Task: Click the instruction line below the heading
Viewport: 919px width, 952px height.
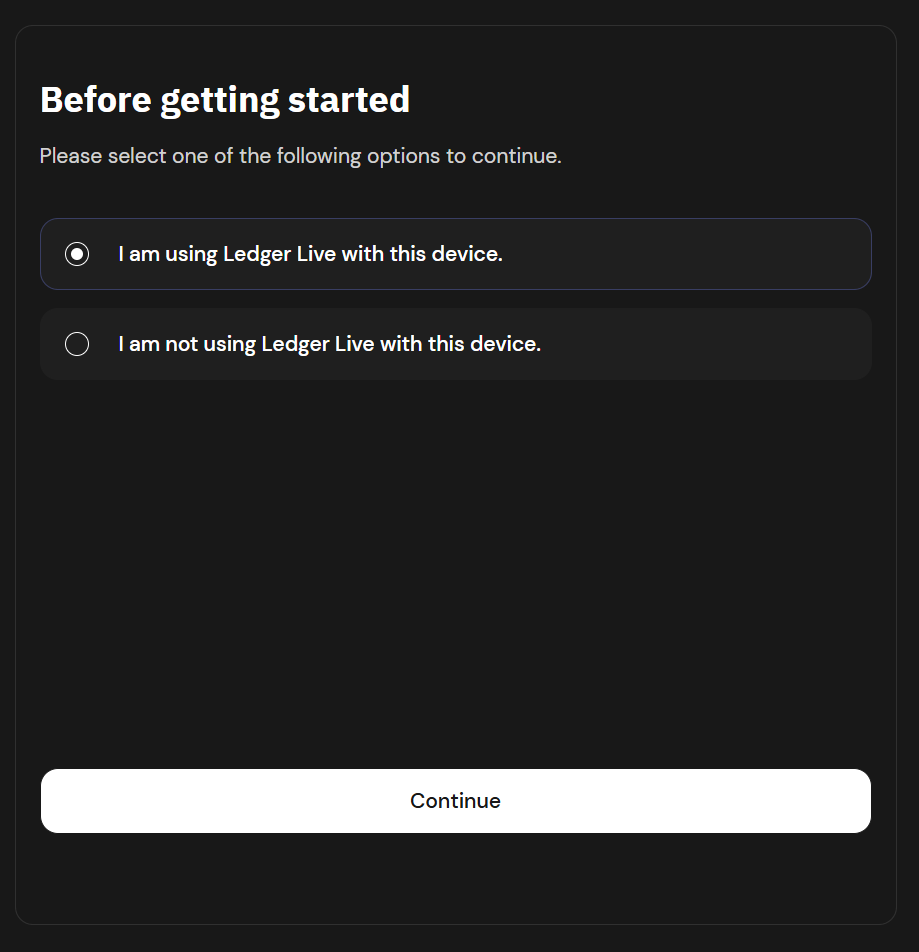Action: 300,155
